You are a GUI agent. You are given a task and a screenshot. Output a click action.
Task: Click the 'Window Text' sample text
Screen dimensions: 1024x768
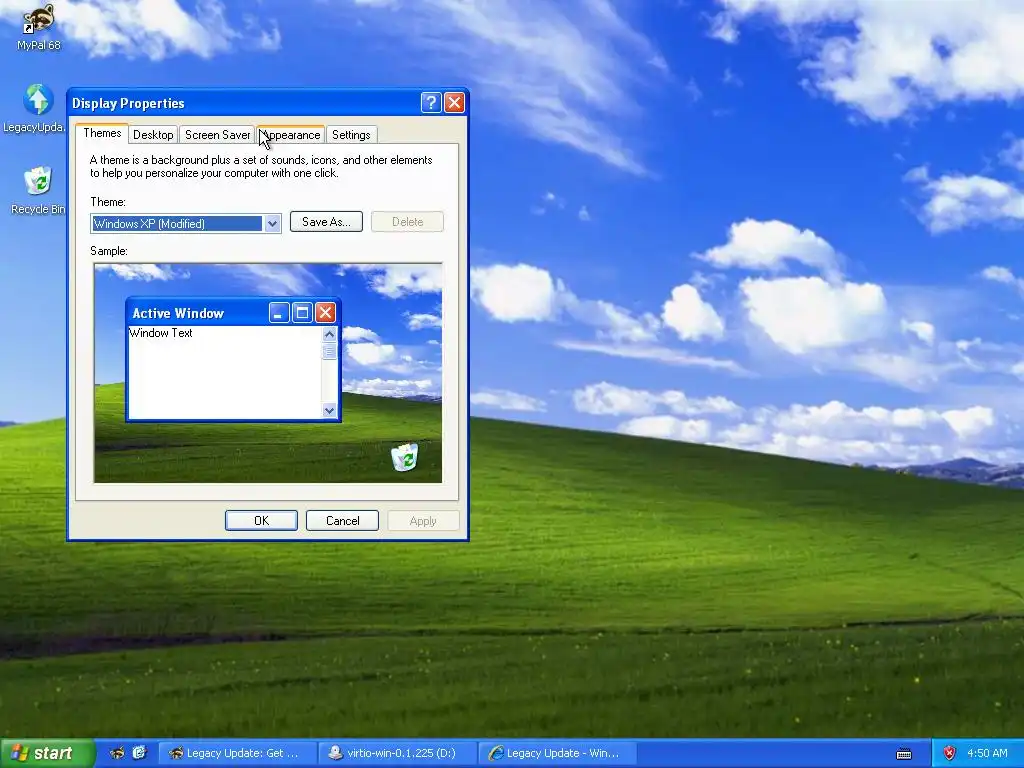tap(161, 333)
